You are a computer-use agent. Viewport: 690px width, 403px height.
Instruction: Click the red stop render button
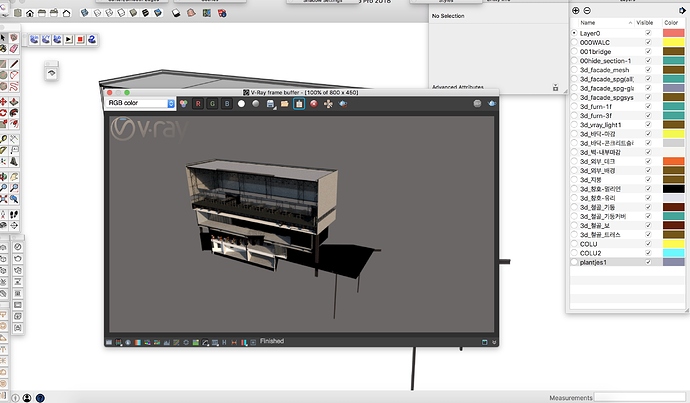click(80, 40)
